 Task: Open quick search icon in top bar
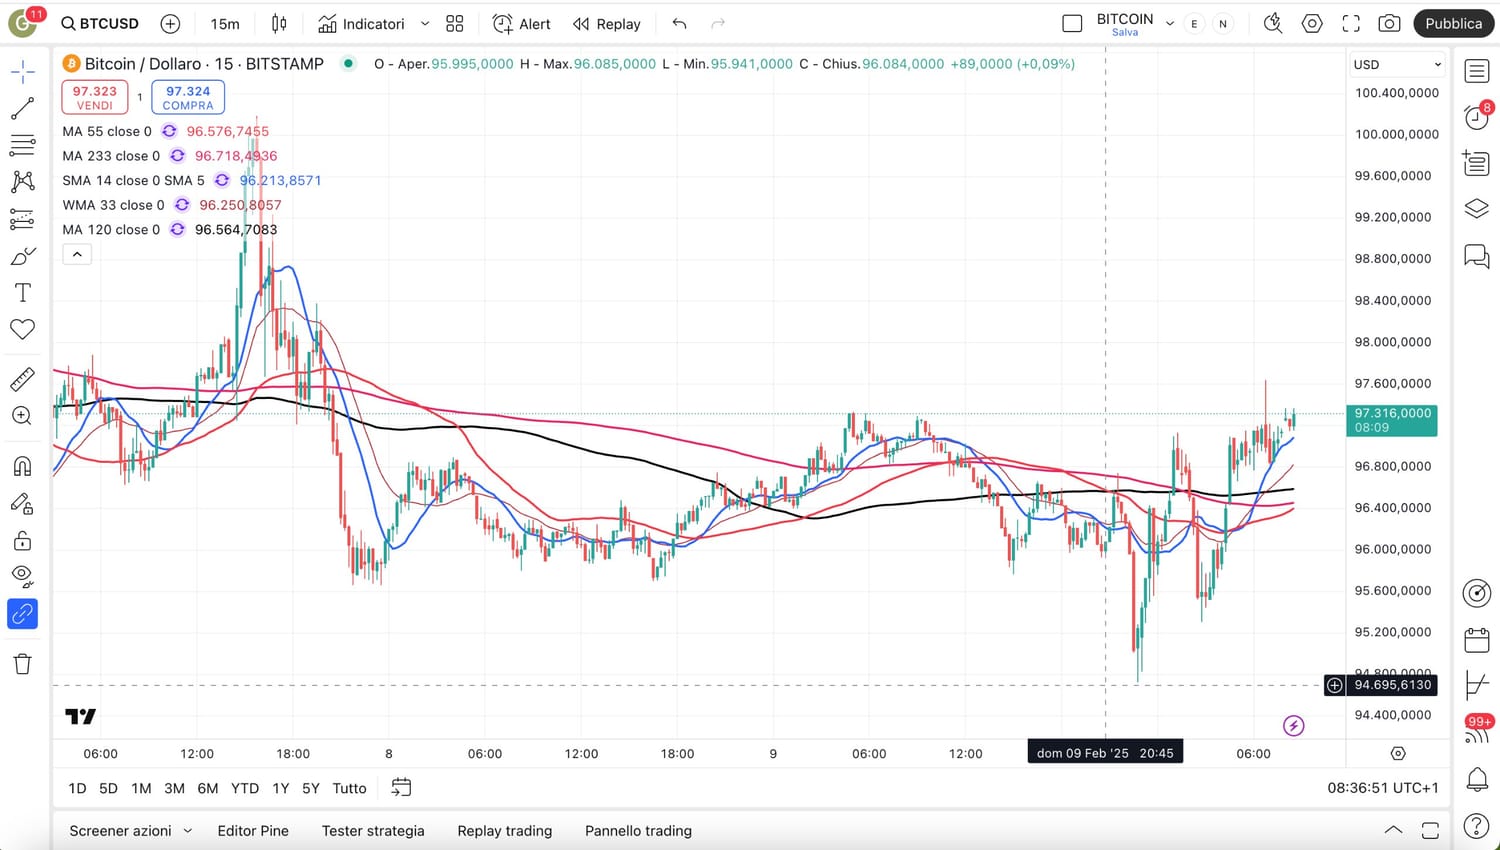point(1273,24)
